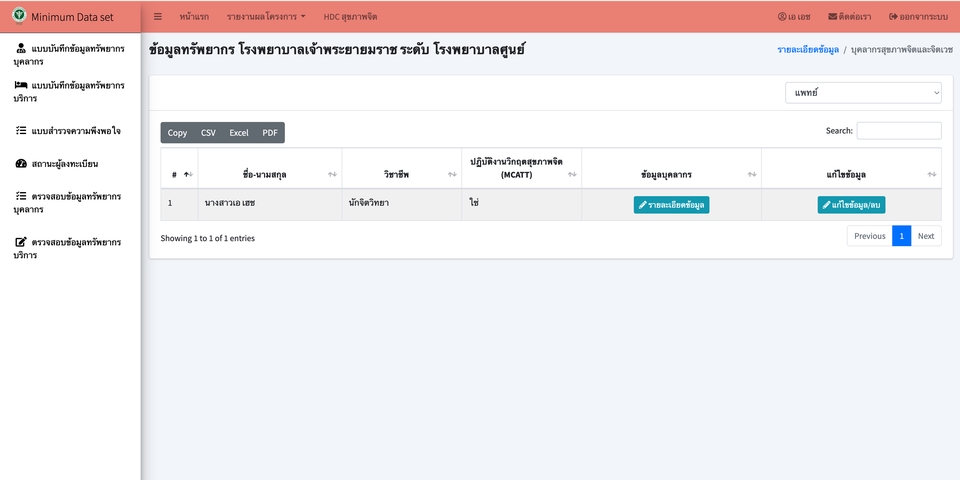The width and height of the screenshot is (960, 480).
Task: Sort by ชื่อ-นามสกุล column header
Action: [x=270, y=168]
